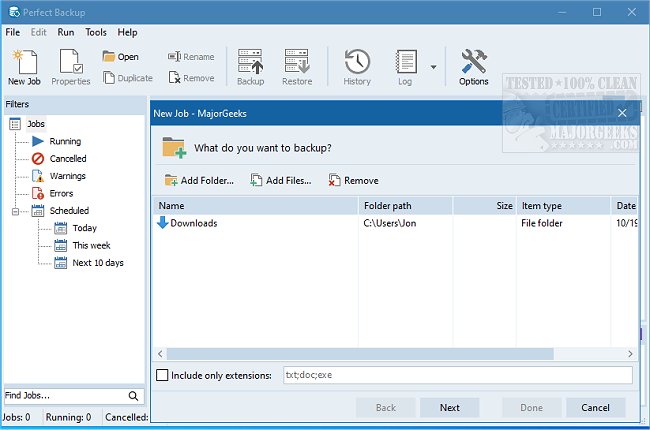This screenshot has height=430, width=650.
Task: Open the Run menu
Action: tap(65, 32)
